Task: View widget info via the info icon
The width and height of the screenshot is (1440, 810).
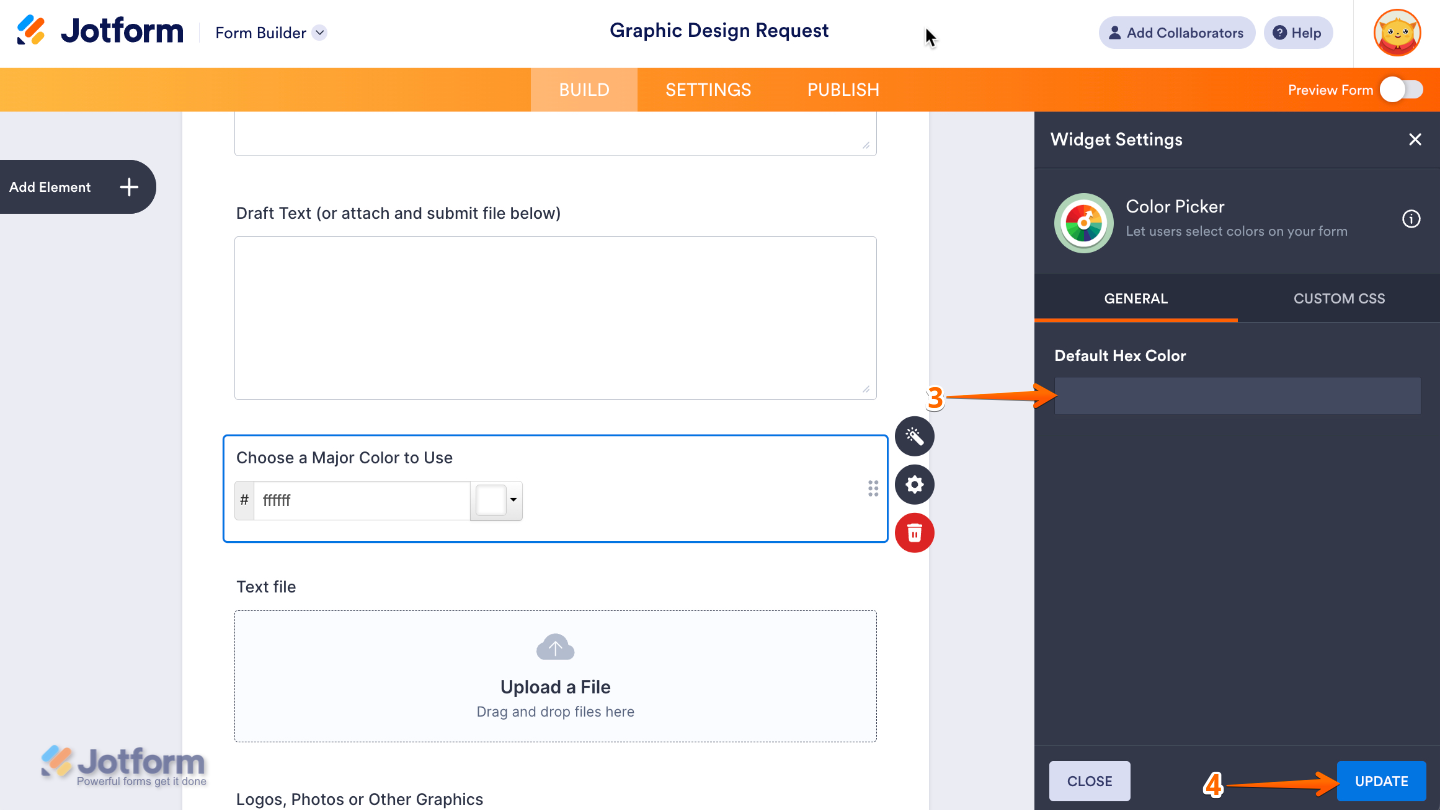Action: [1411, 218]
